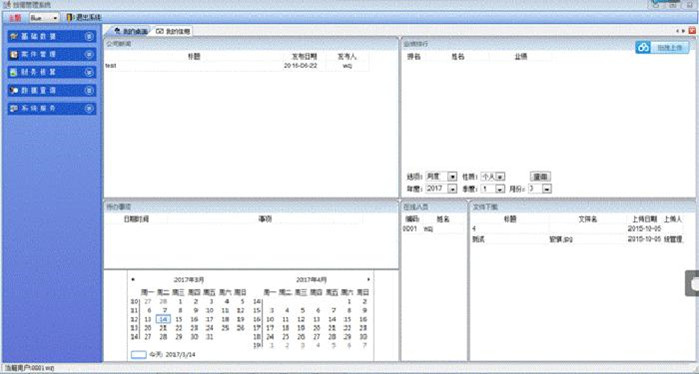Click the 拖拽上传 button
Screen dimensions: 699x374
[662, 47]
